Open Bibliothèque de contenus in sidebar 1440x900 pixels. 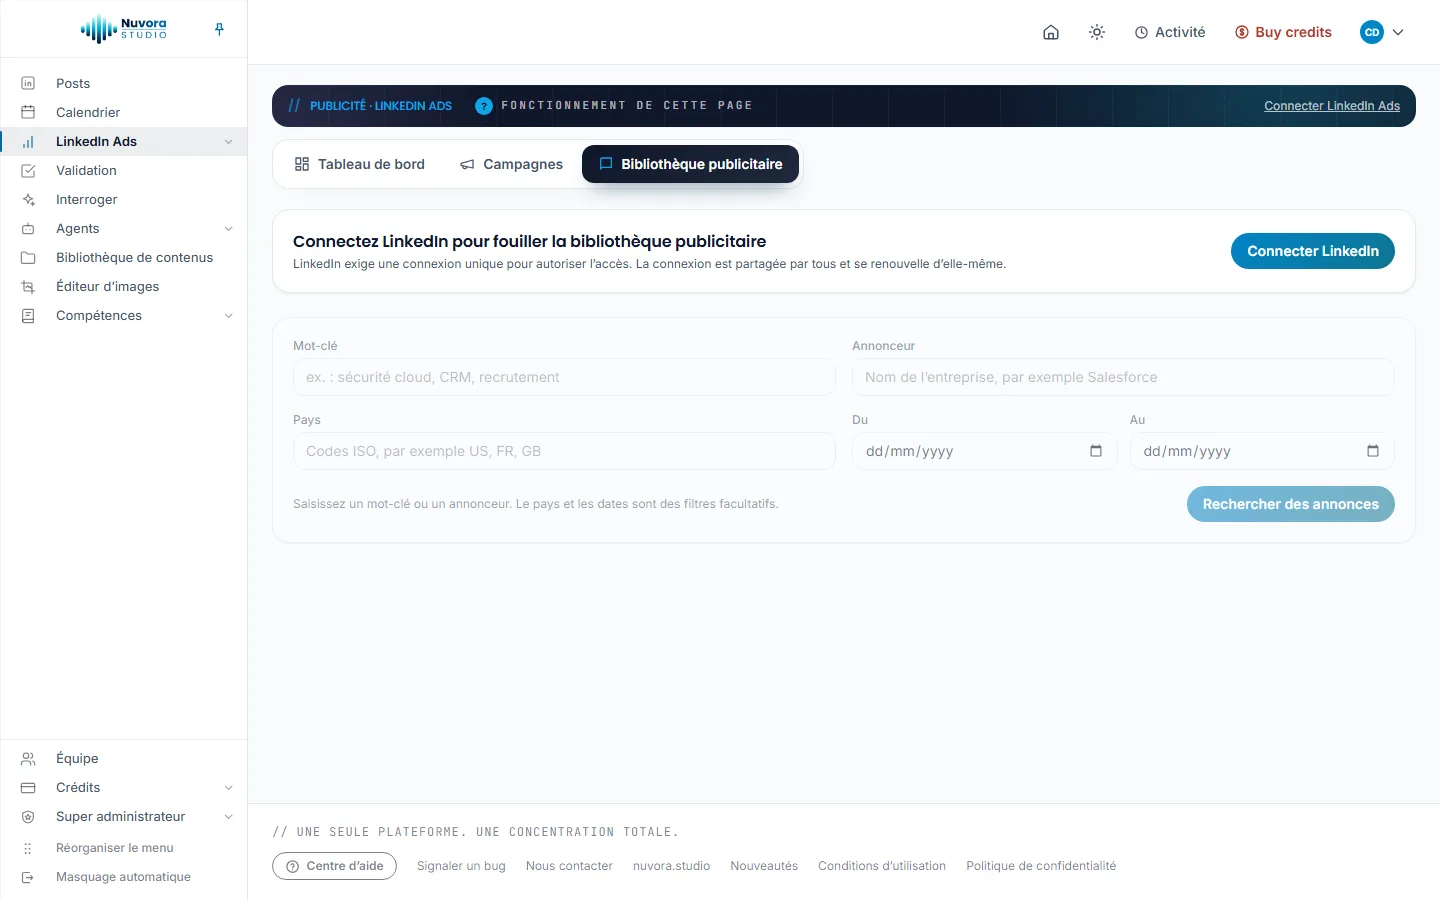point(124,257)
